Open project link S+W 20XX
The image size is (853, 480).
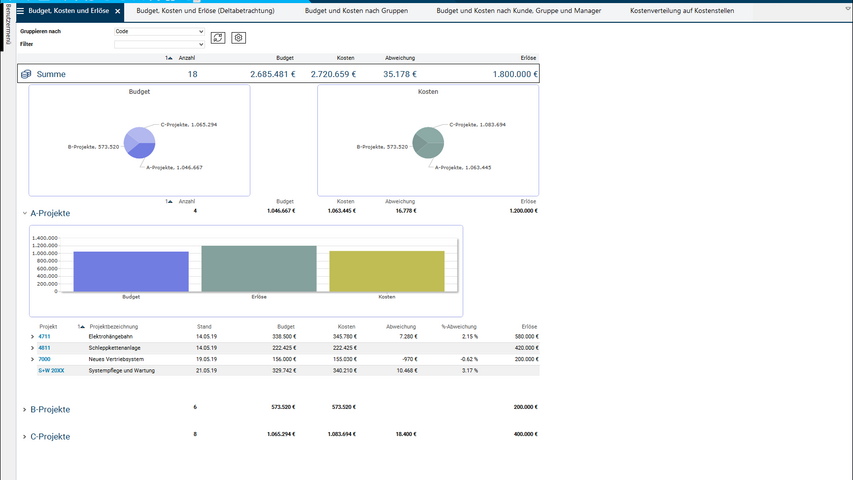(x=51, y=370)
